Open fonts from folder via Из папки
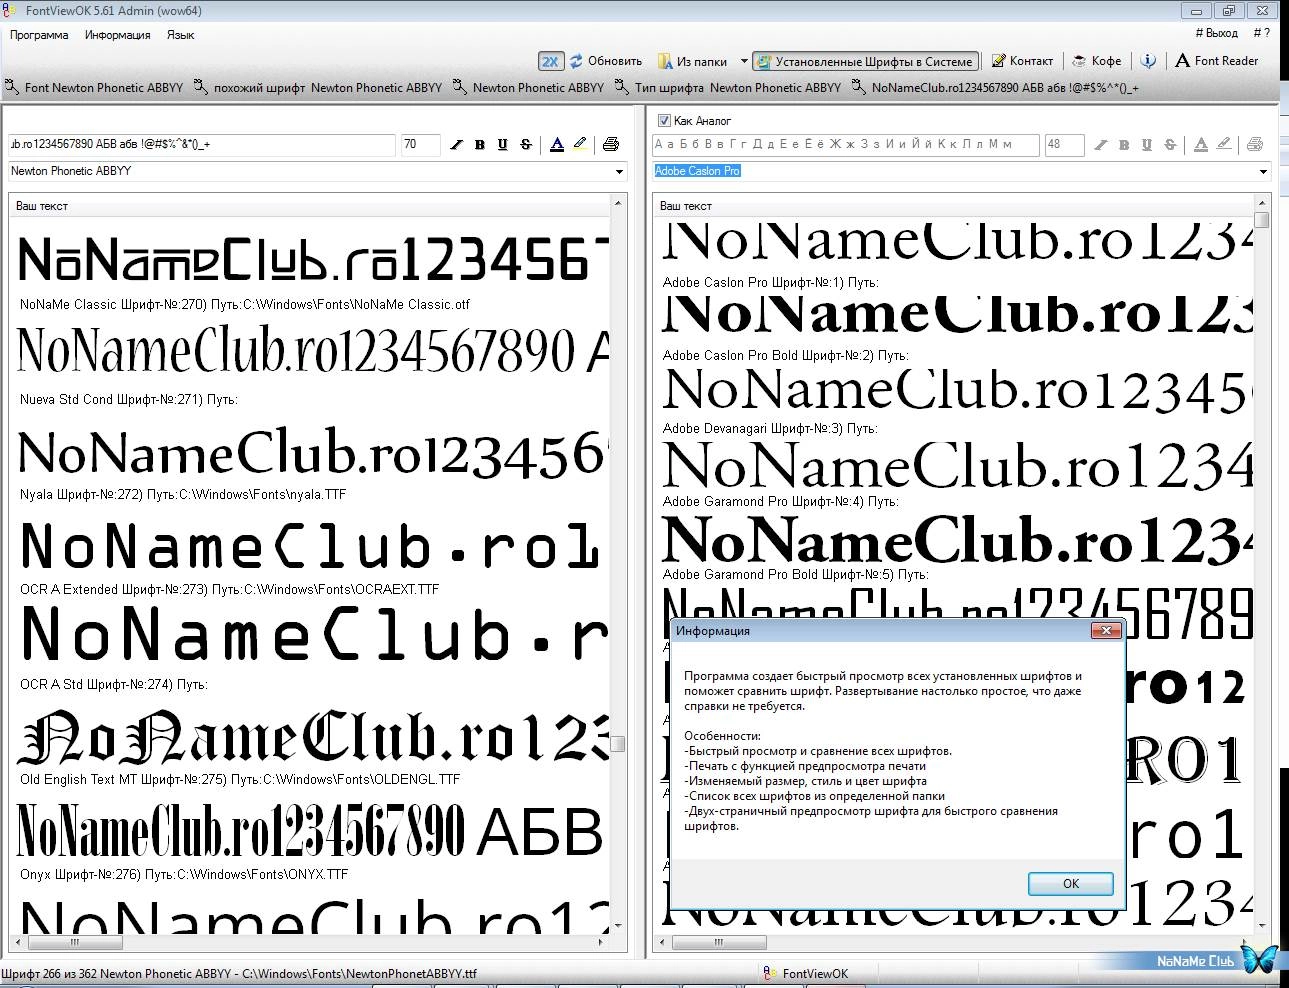1289x988 pixels. pos(693,61)
